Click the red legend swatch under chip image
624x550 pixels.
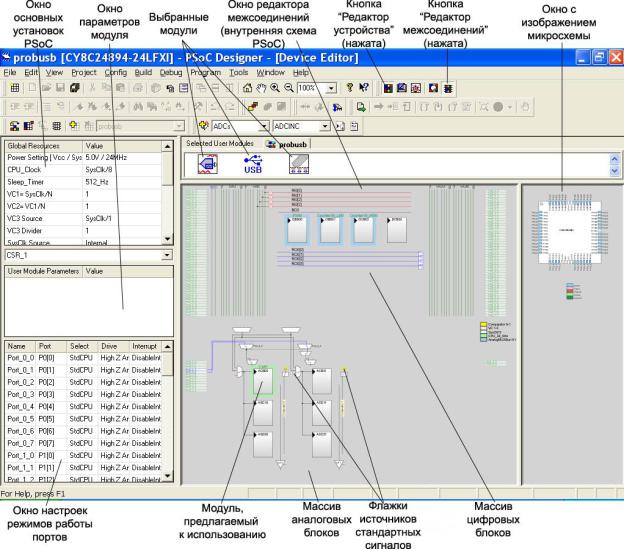pos(570,291)
